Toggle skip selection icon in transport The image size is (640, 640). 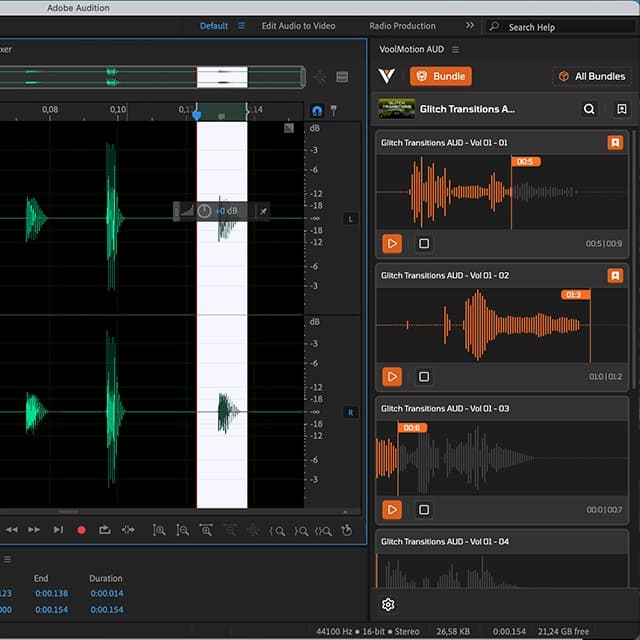(128, 530)
